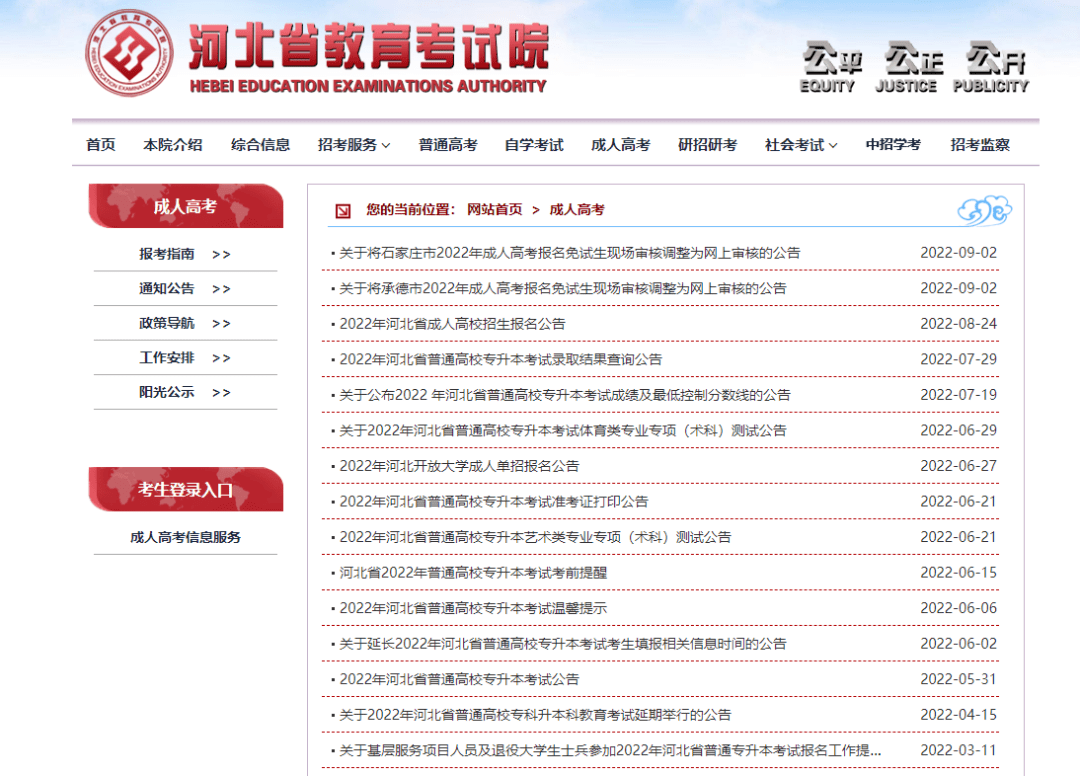This screenshot has height=776, width=1080.
Task: Select 普通高考 in the nav bar
Action: click(x=448, y=145)
